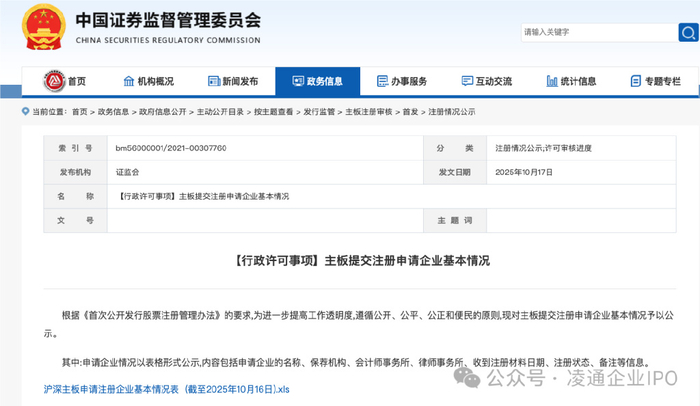700x406 pixels.
Task: Click the 发文日期 label cell
Action: 454,172
